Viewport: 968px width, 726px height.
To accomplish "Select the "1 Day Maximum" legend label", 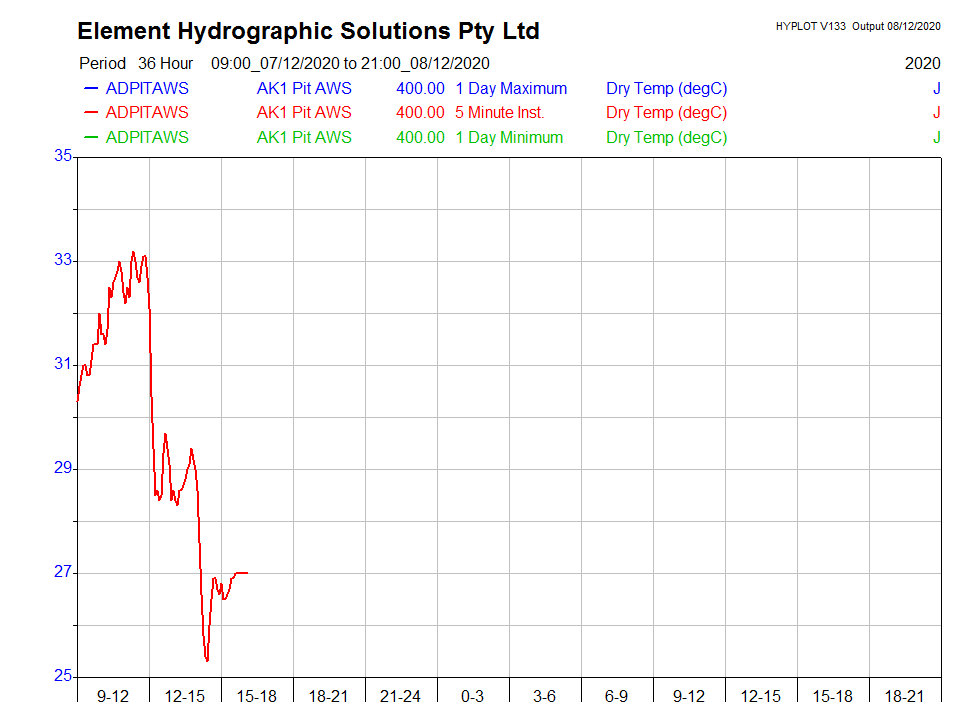I will coord(511,88).
